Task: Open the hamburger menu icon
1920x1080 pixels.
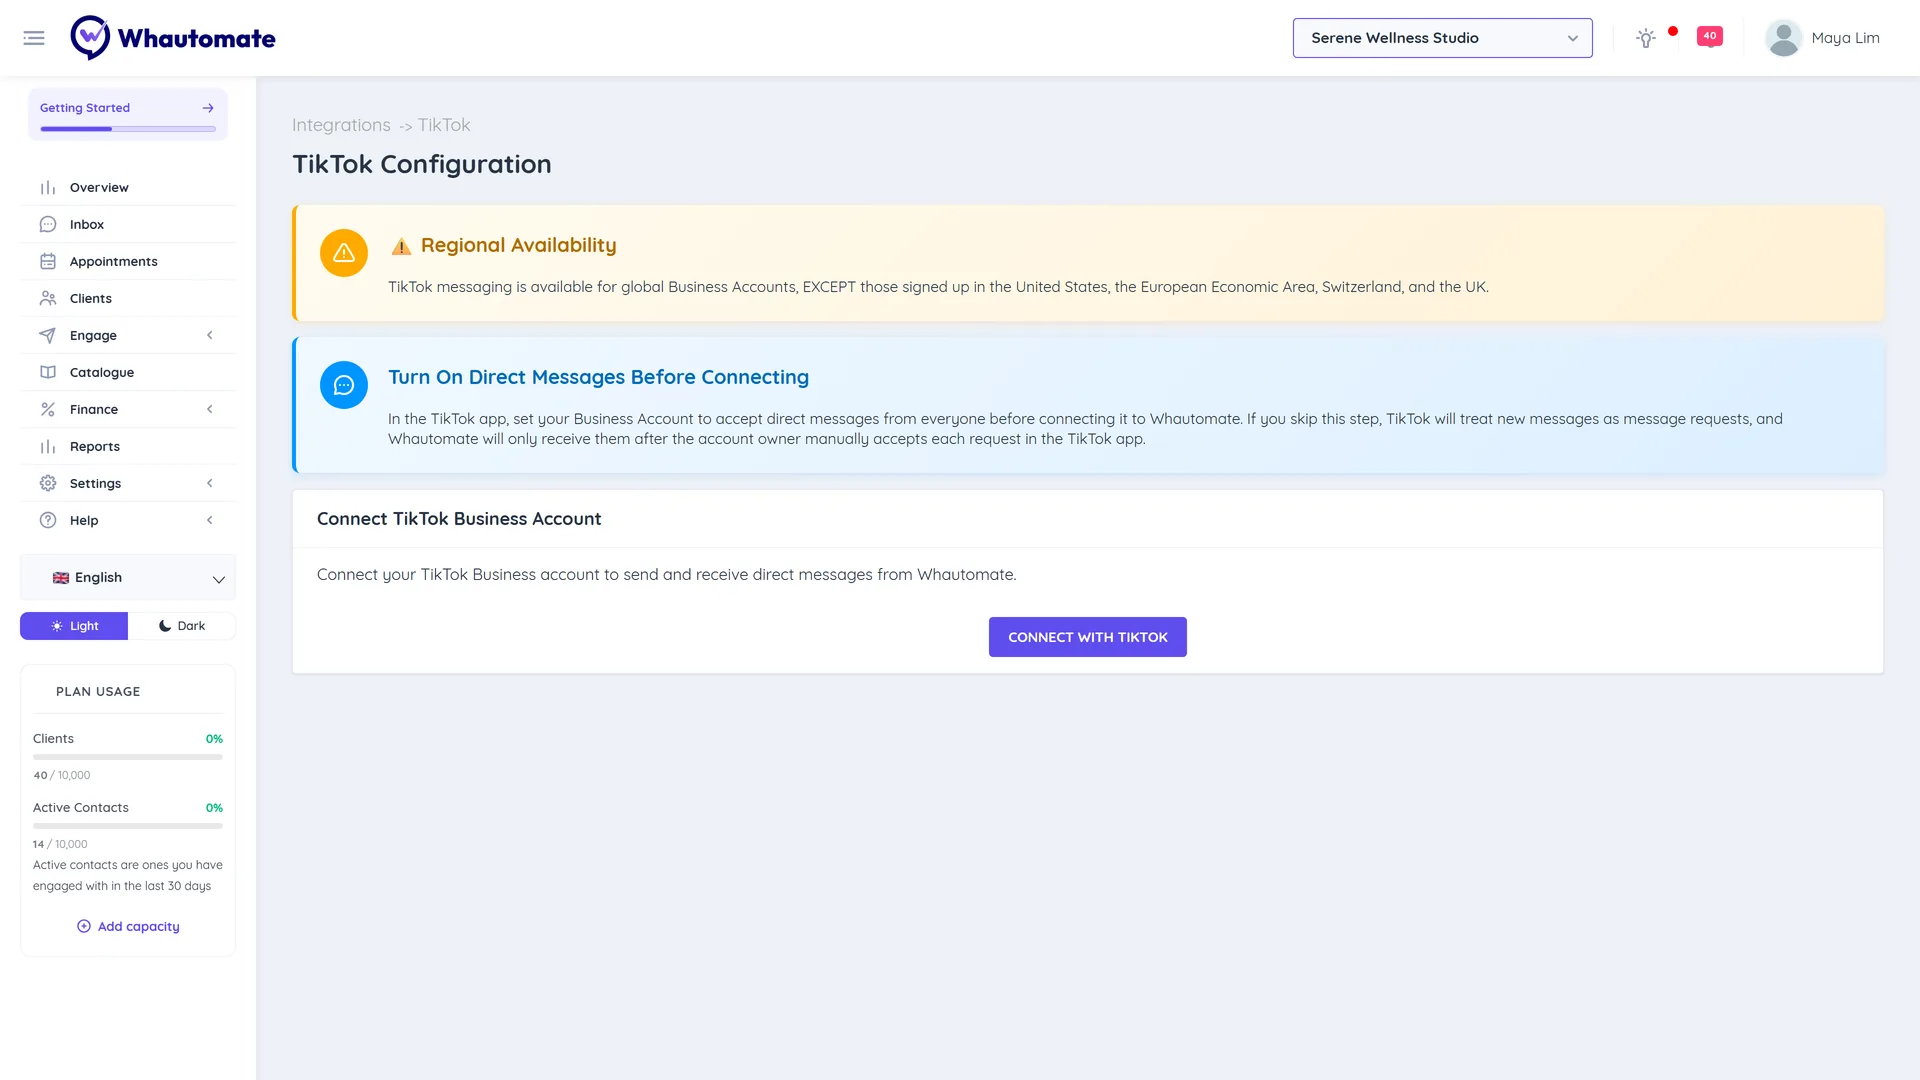Action: (34, 38)
